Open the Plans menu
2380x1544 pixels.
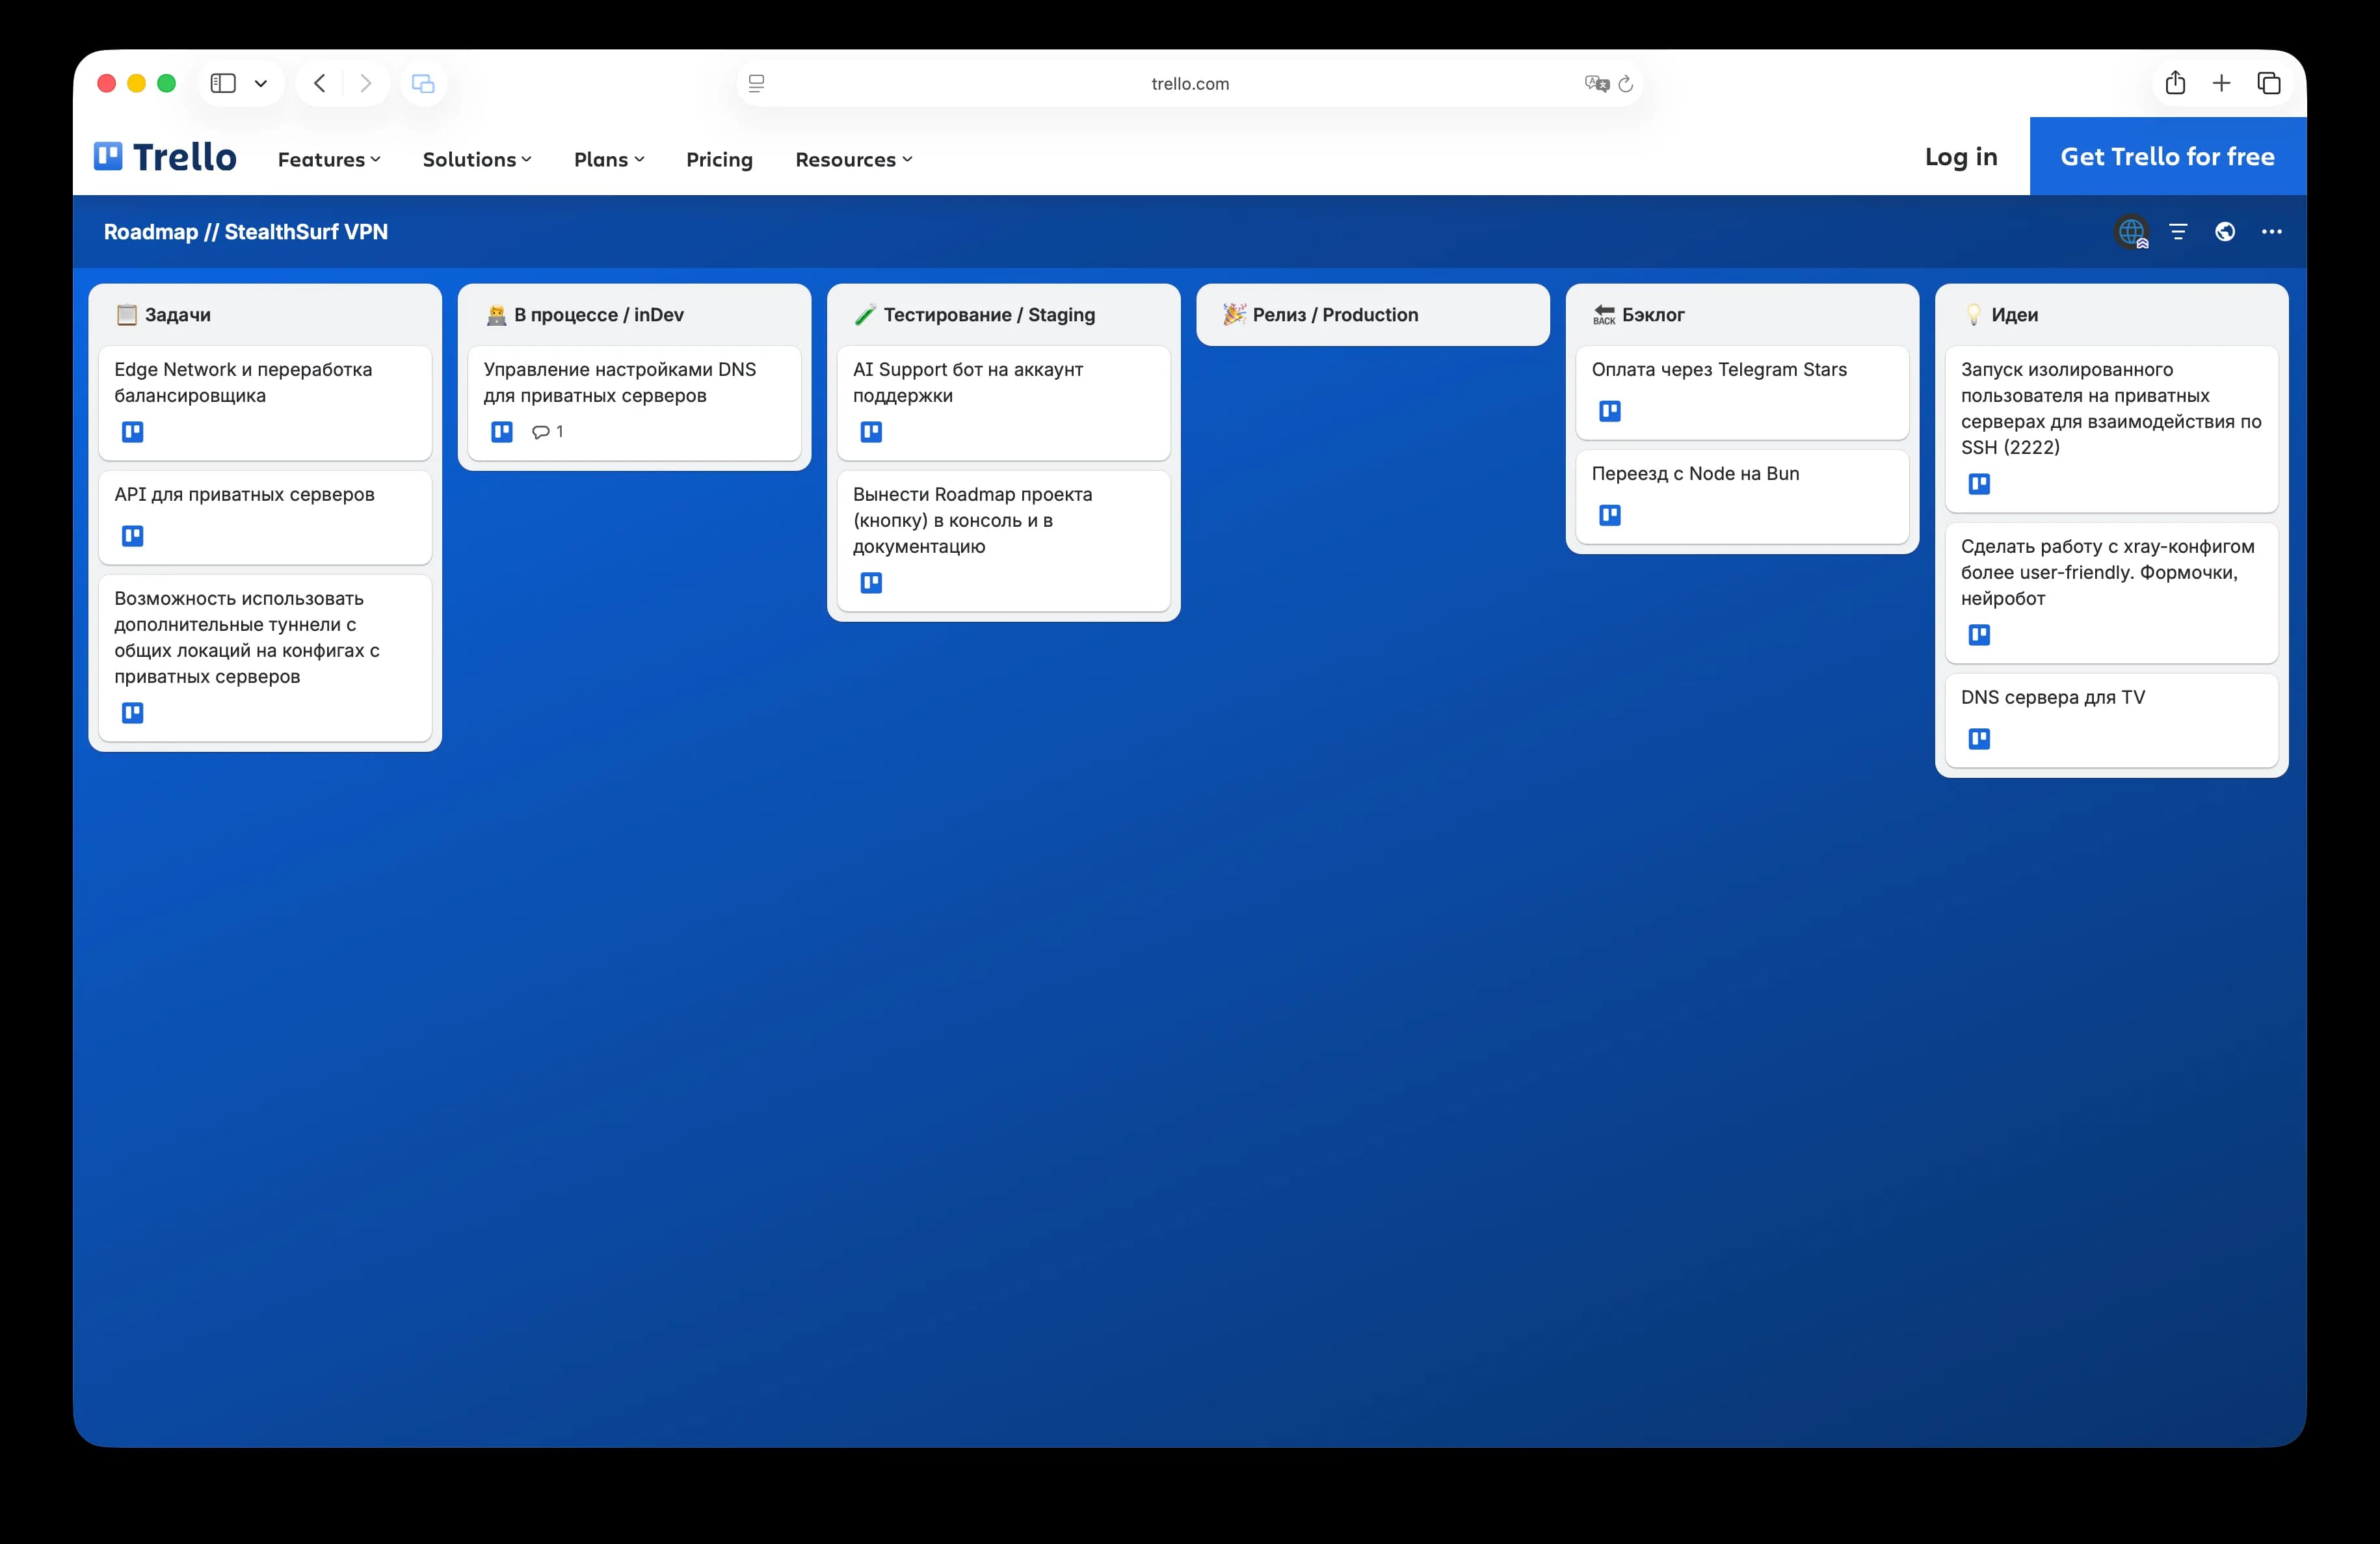point(609,159)
